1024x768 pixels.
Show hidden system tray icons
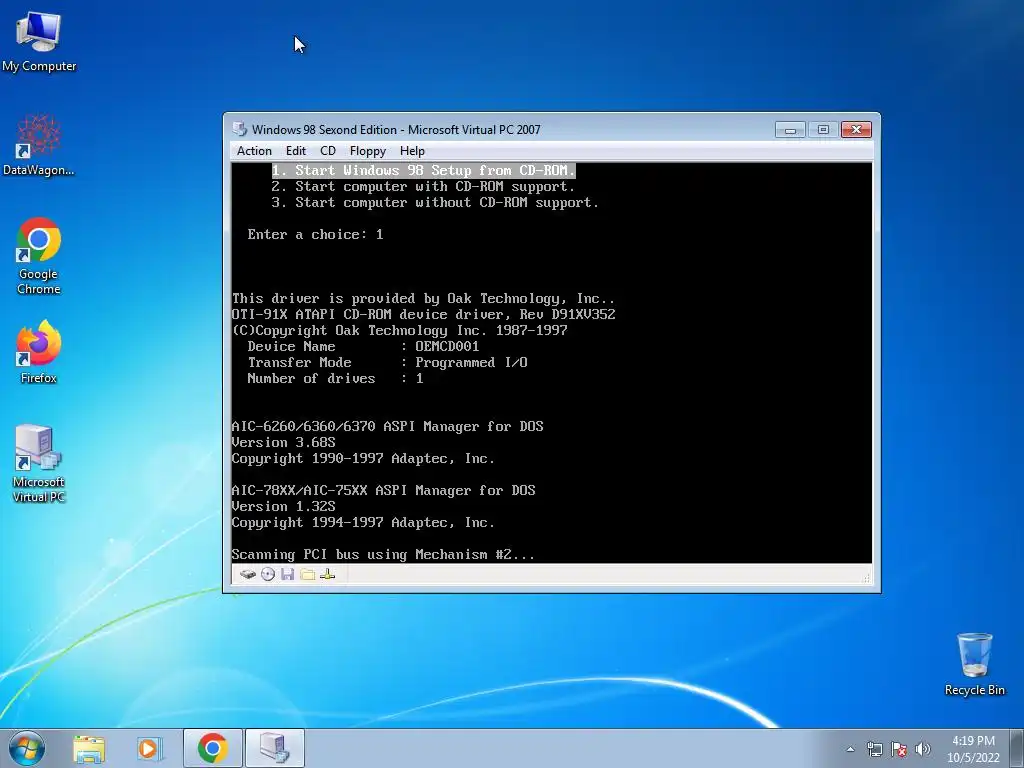coord(850,749)
